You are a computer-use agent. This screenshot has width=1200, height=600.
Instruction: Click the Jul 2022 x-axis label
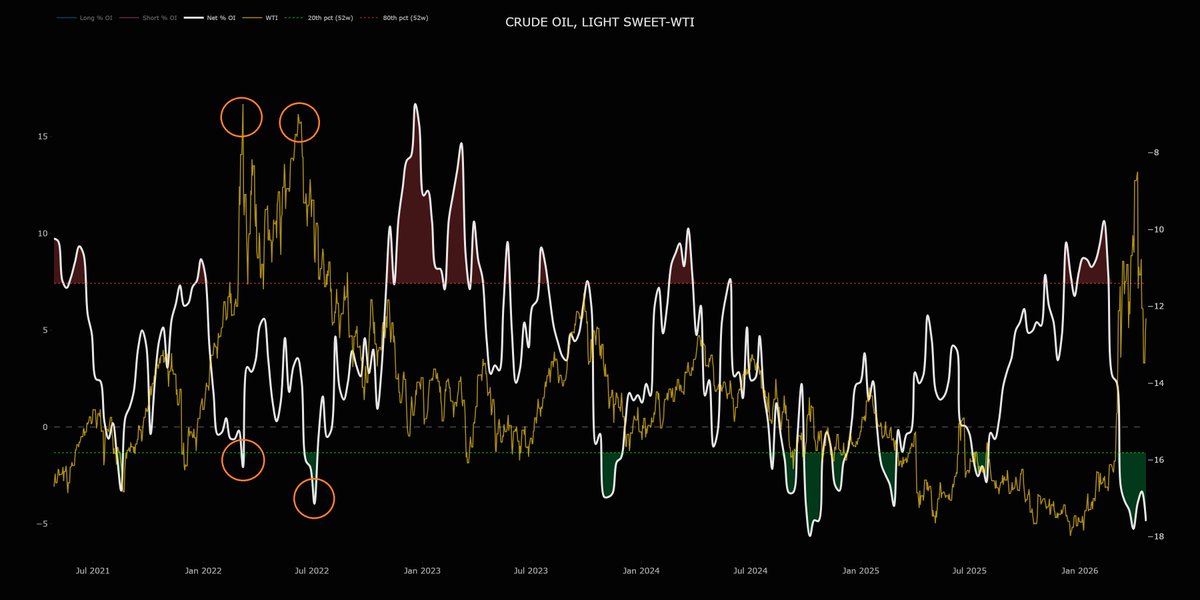[312, 571]
